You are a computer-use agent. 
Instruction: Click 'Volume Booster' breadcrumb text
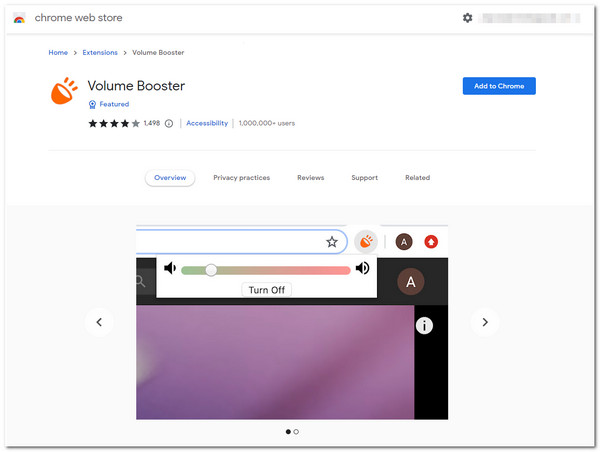[158, 52]
